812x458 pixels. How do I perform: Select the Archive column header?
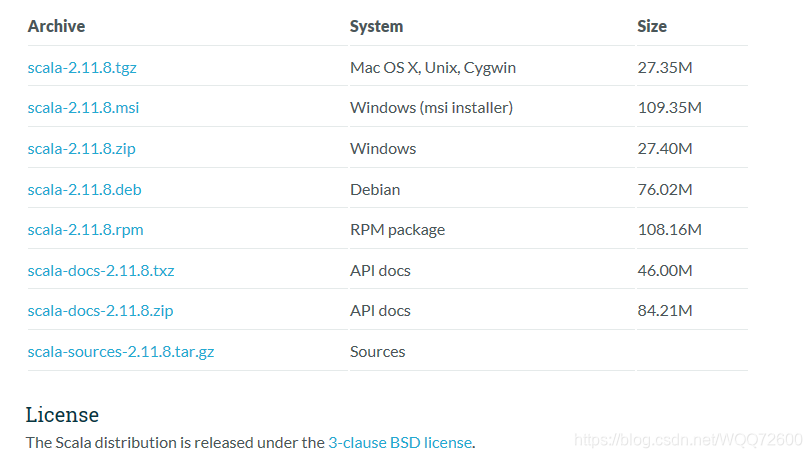[56, 26]
